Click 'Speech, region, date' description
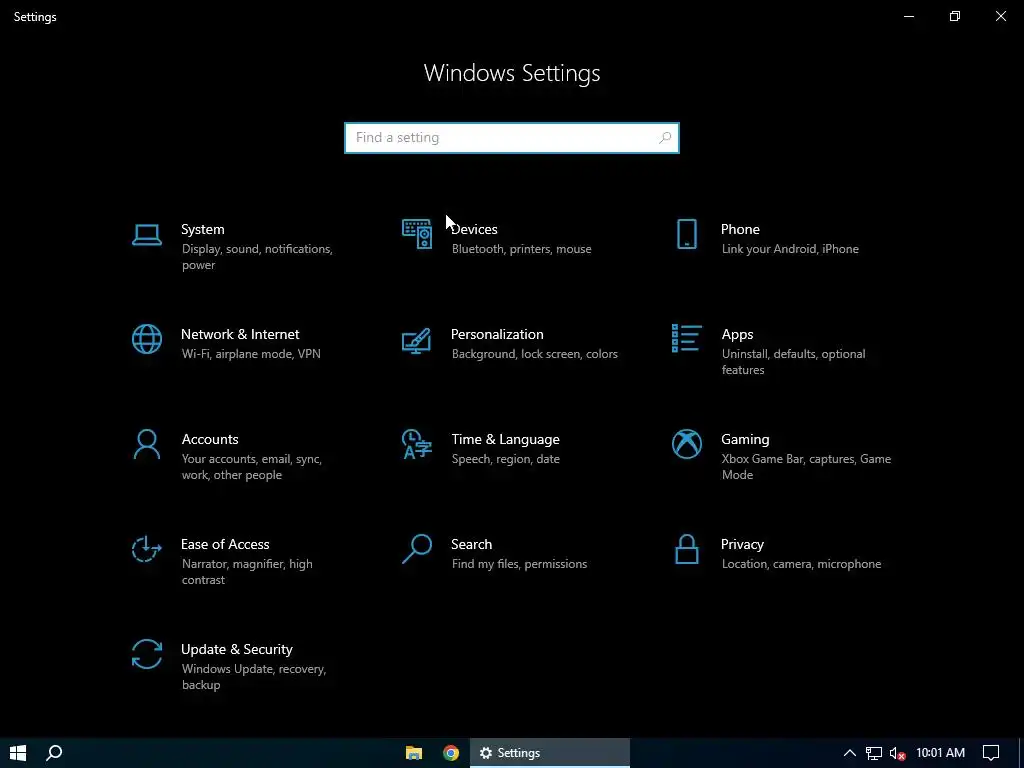The width and height of the screenshot is (1024, 768). click(x=505, y=460)
